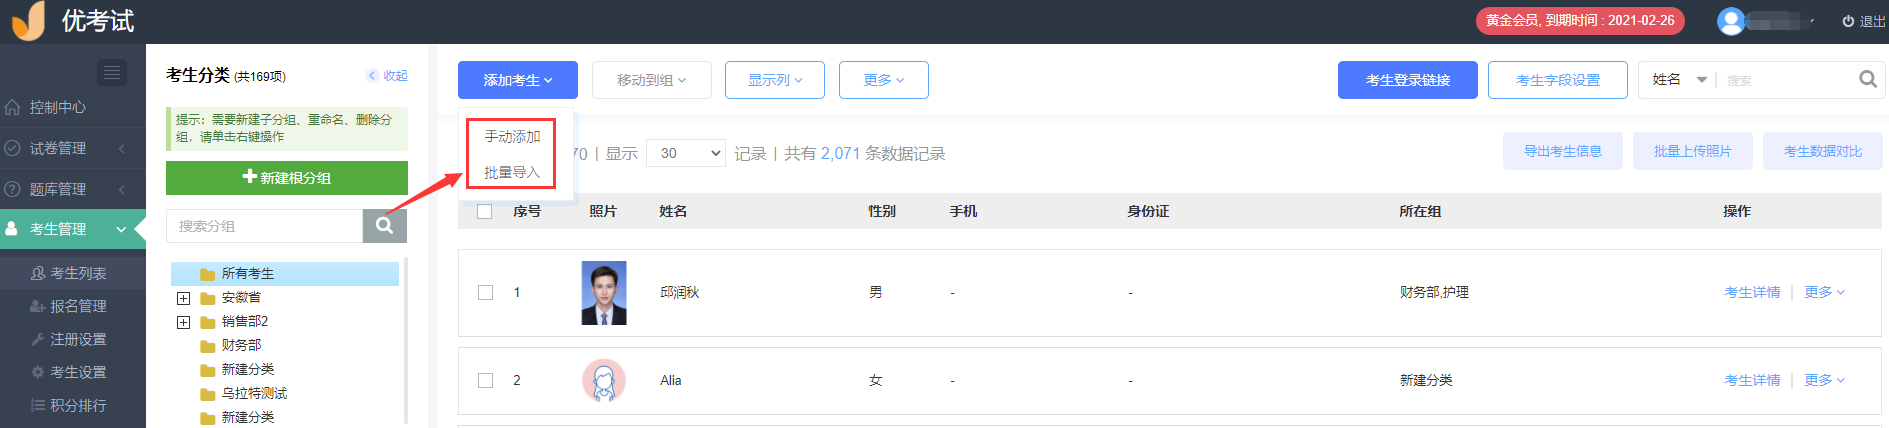Click the top 搜索 text input field
The width and height of the screenshot is (1889, 428).
point(1787,80)
